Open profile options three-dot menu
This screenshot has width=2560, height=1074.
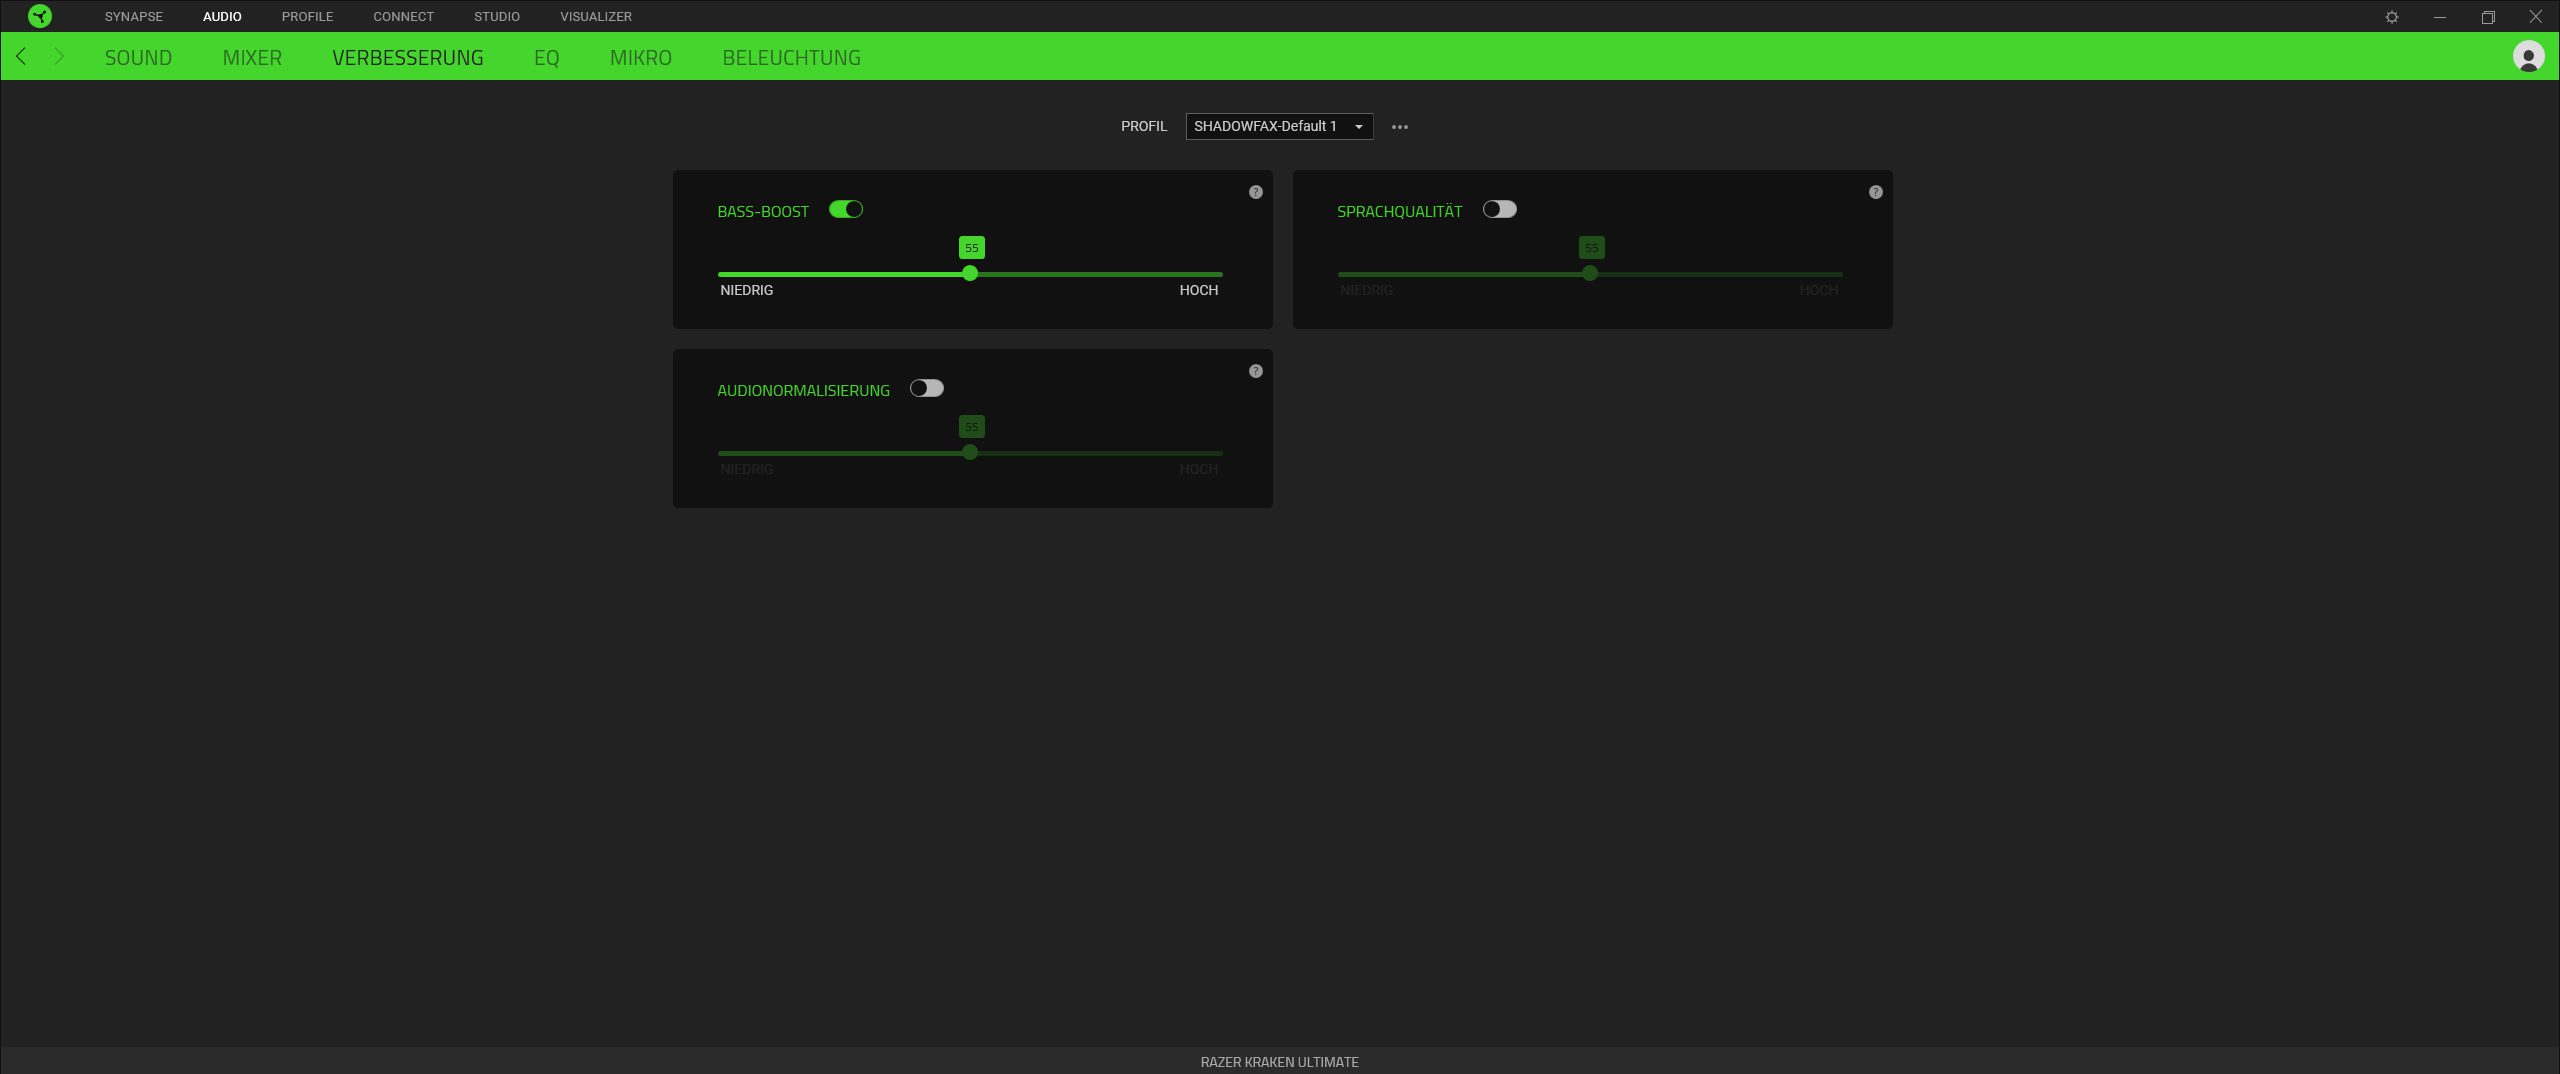1400,127
